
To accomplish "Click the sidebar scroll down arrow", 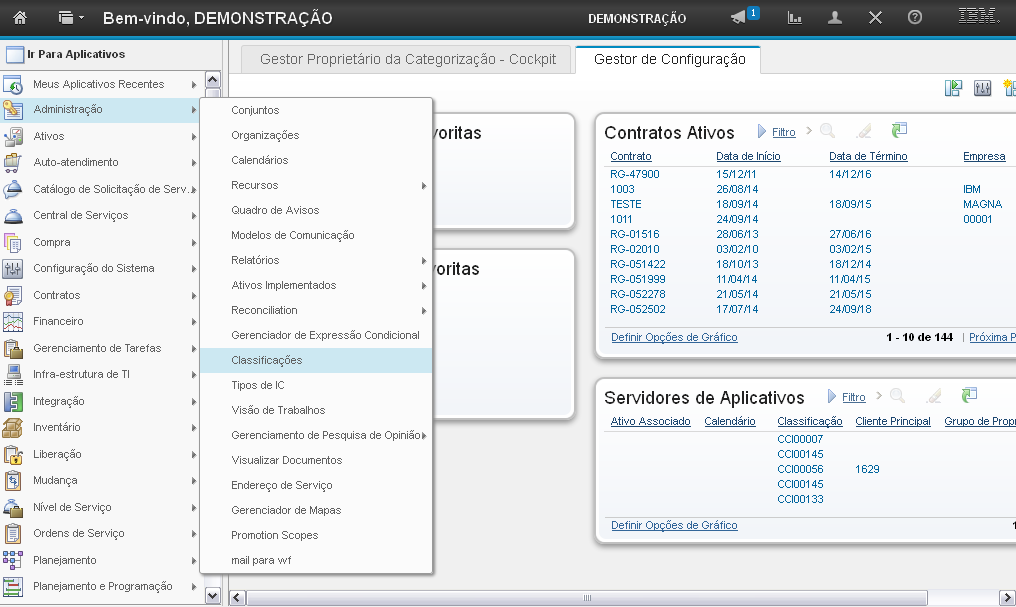I will pyautogui.click(x=212, y=595).
